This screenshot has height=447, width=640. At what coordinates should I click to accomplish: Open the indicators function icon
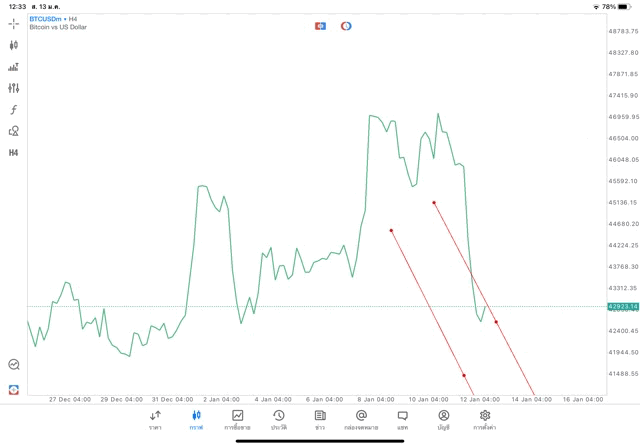[x=14, y=110]
